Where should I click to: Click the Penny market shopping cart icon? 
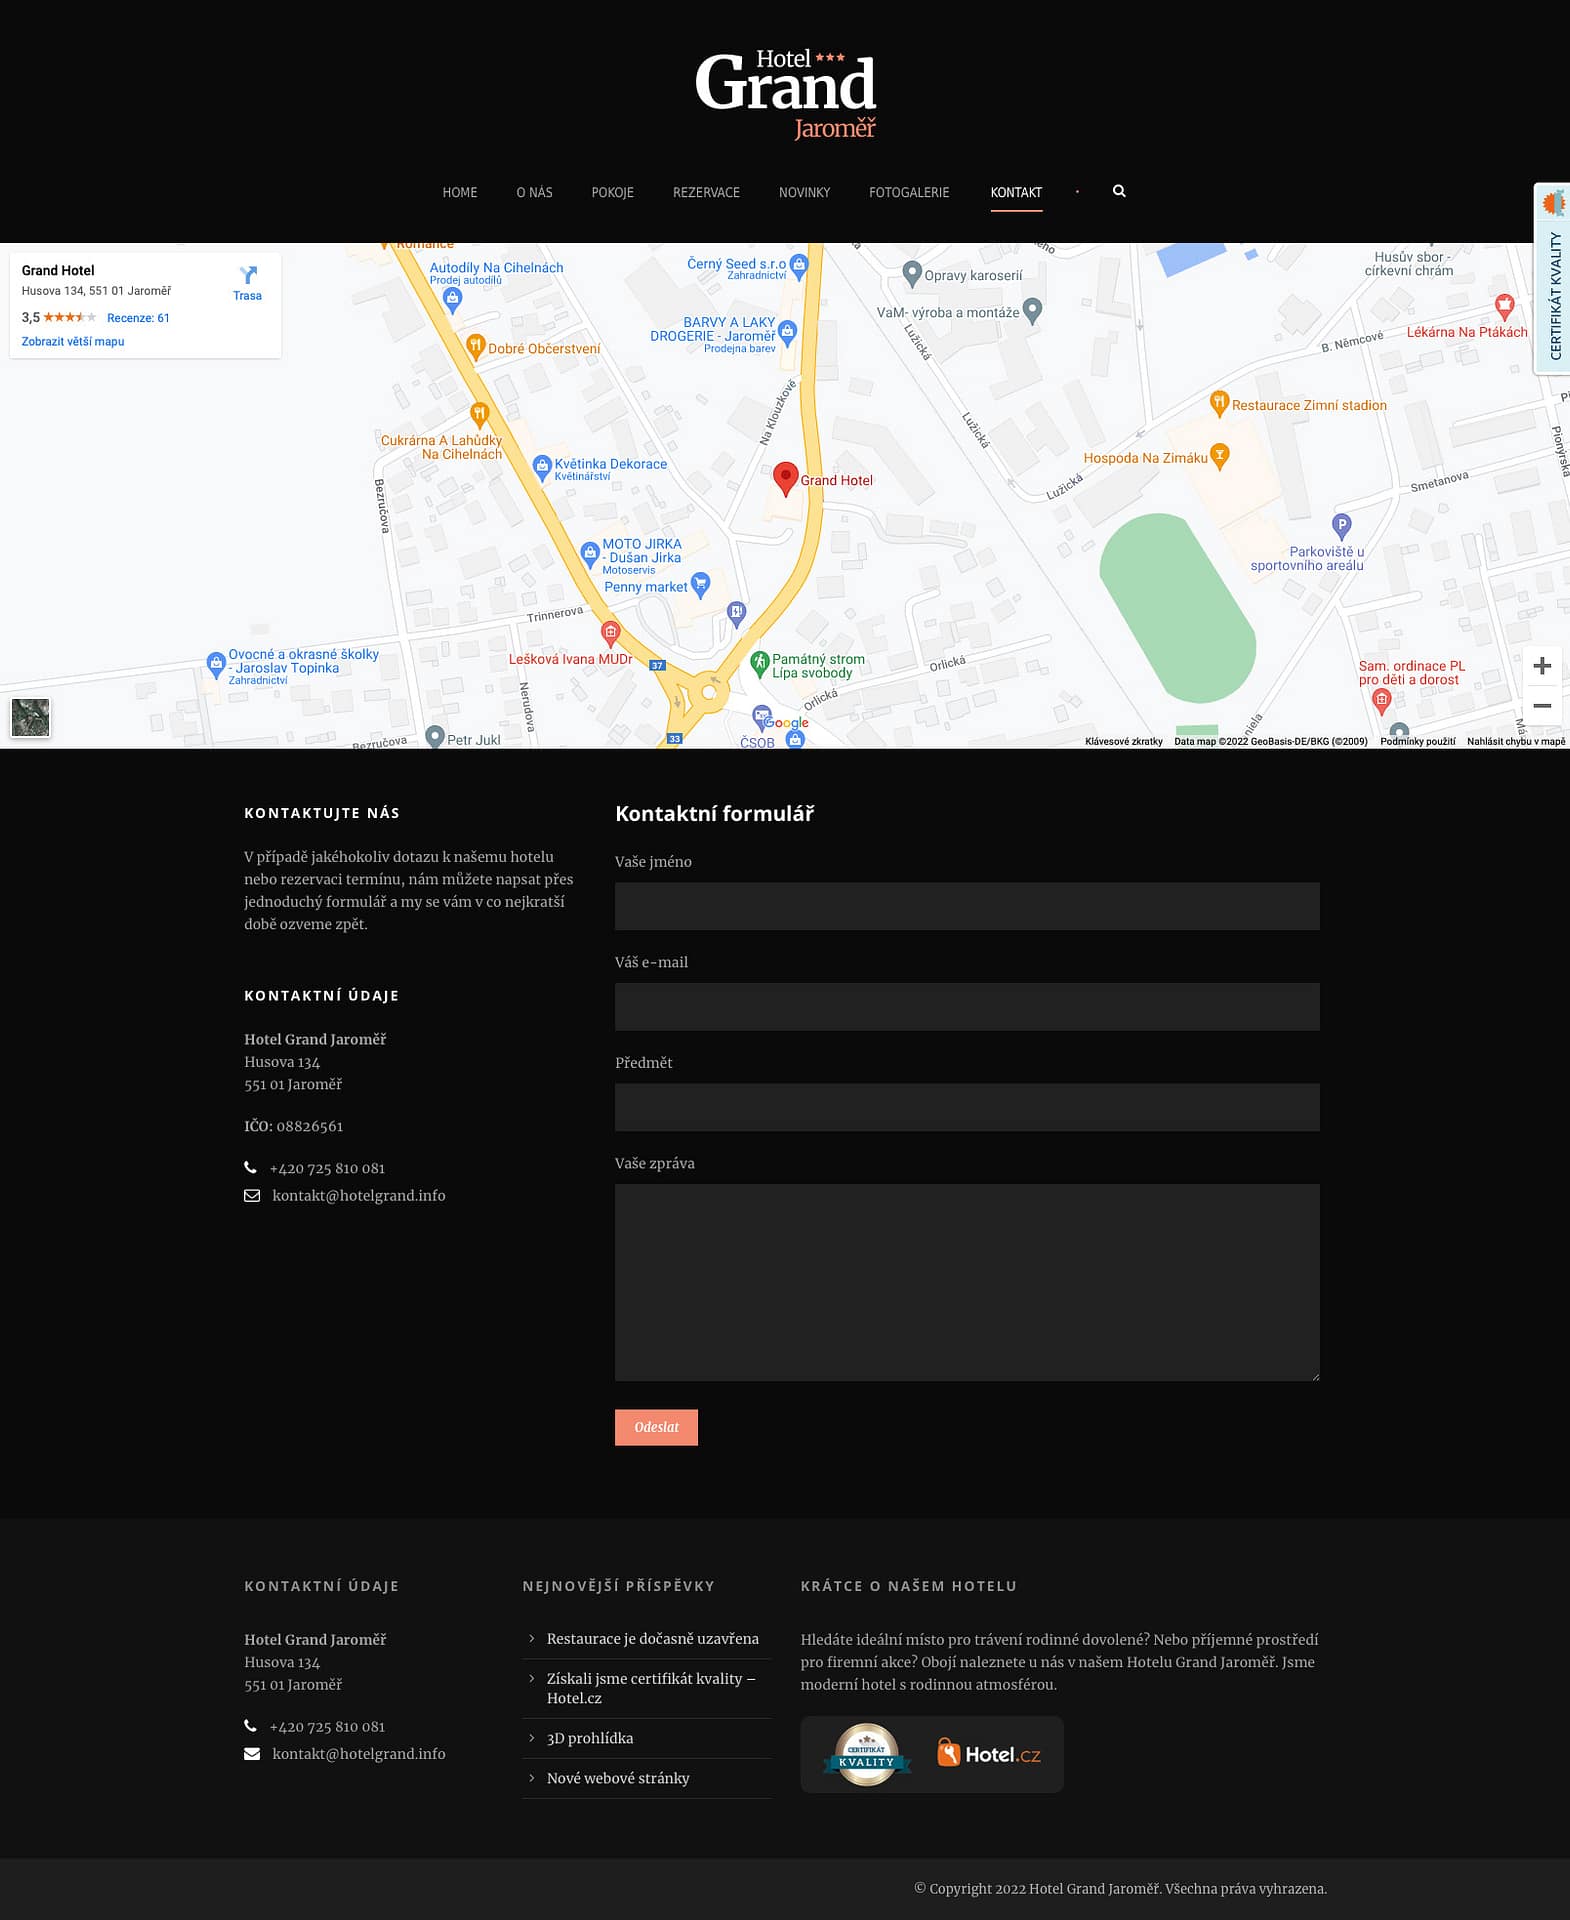pos(700,583)
